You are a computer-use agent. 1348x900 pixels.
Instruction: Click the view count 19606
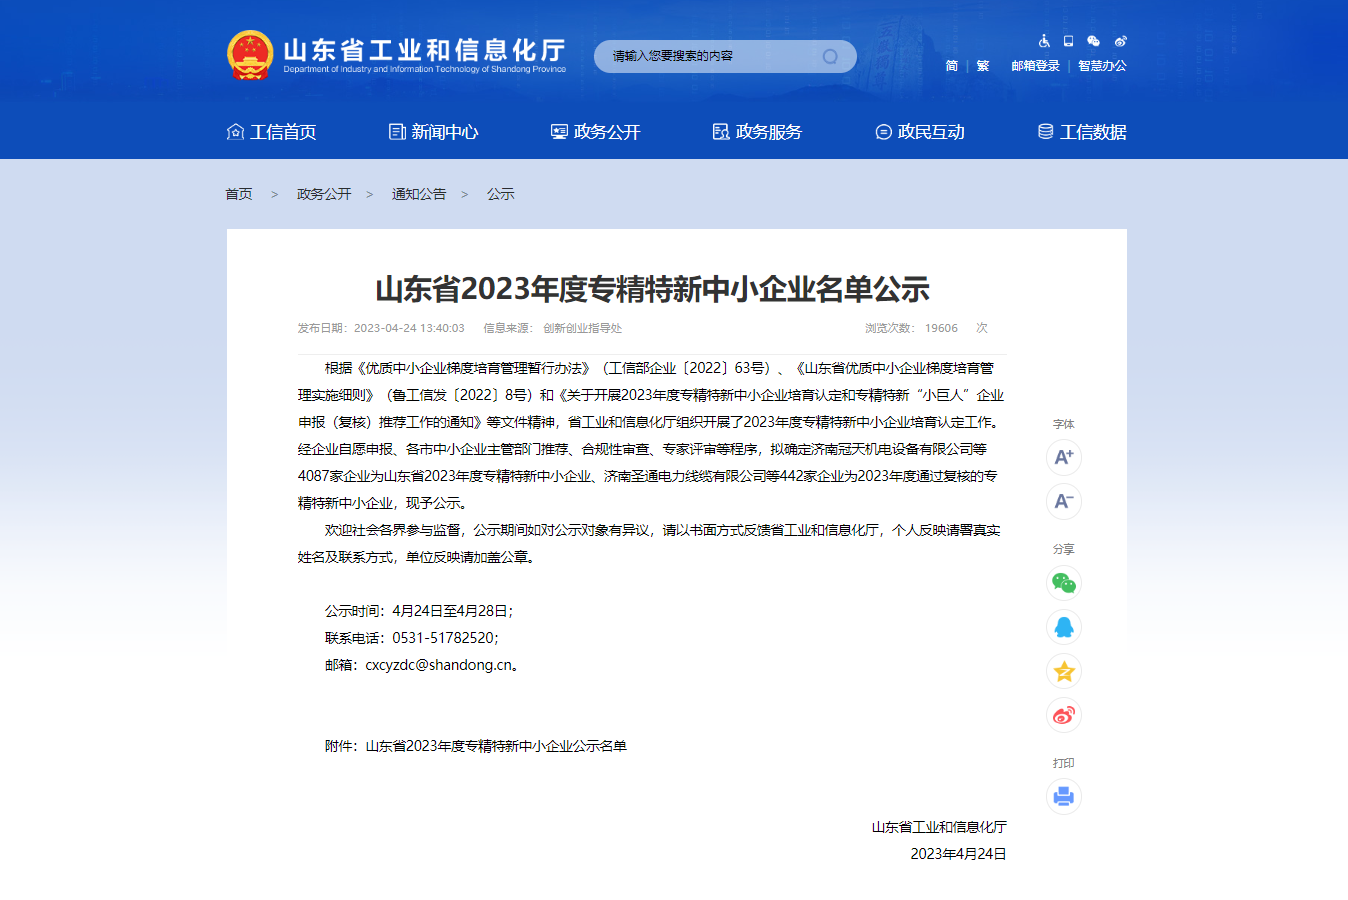pyautogui.click(x=941, y=328)
